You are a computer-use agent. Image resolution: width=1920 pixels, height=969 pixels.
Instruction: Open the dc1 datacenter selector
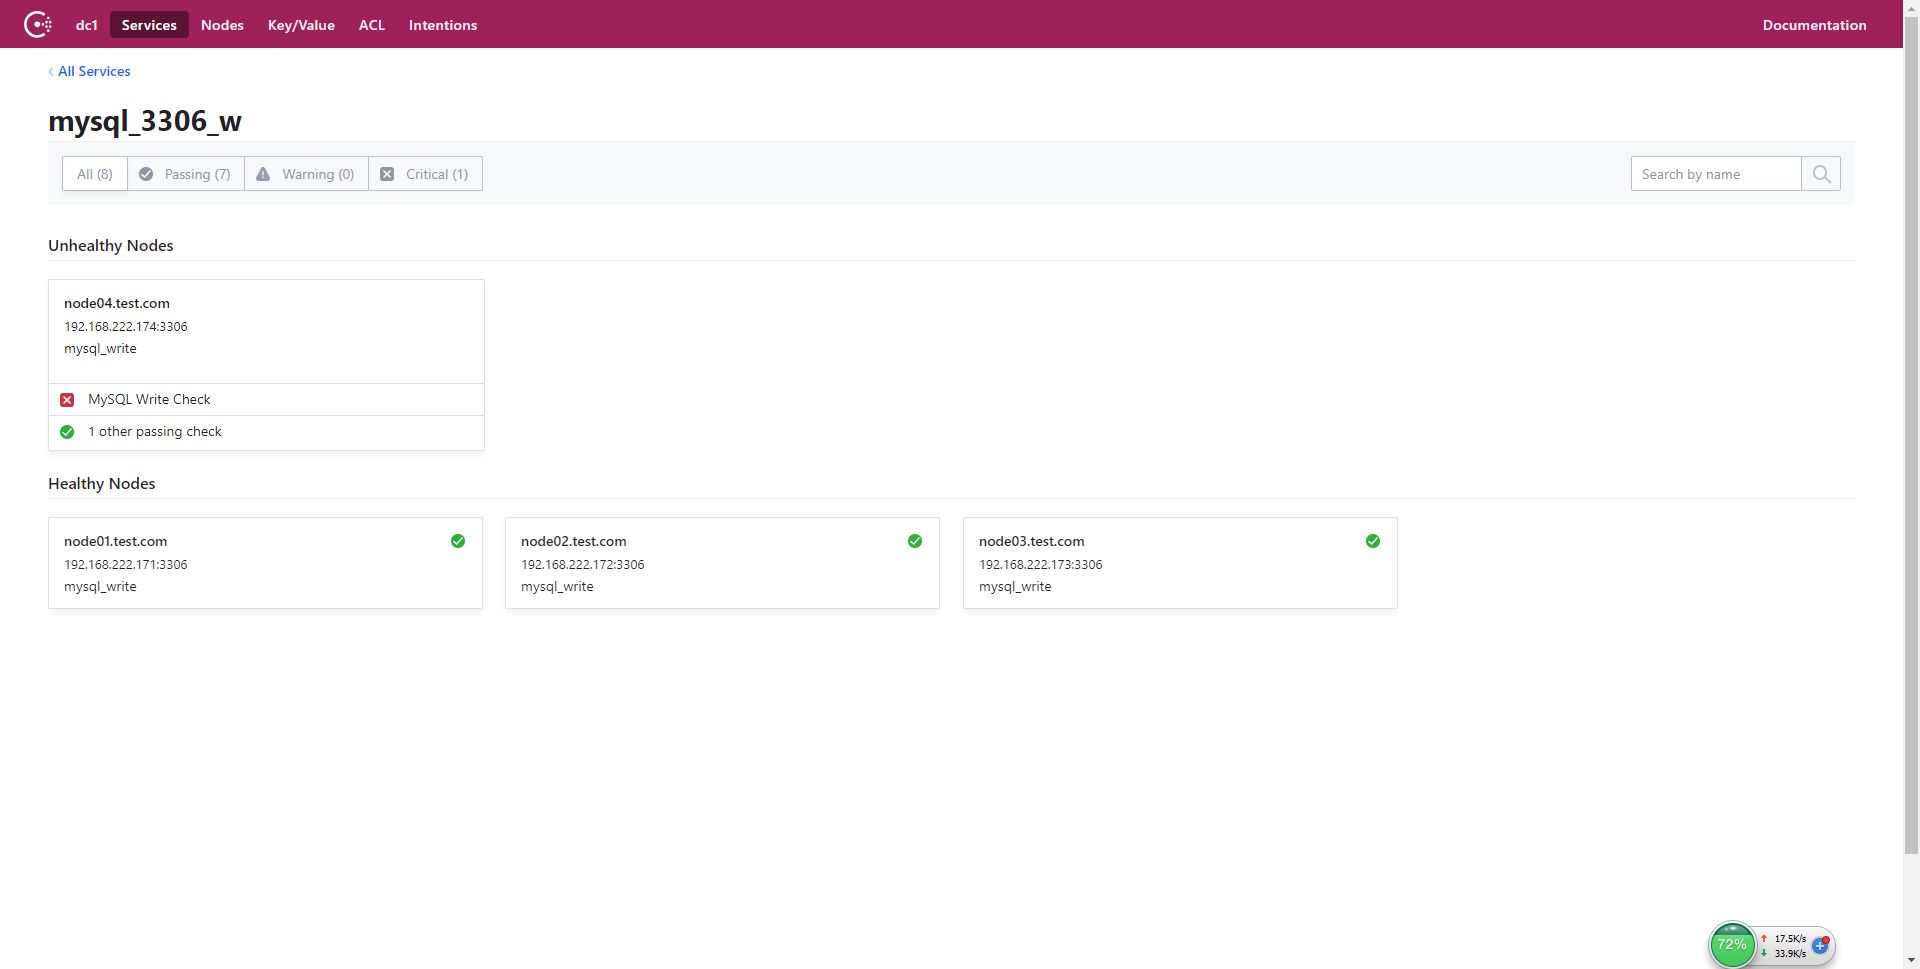(x=87, y=25)
